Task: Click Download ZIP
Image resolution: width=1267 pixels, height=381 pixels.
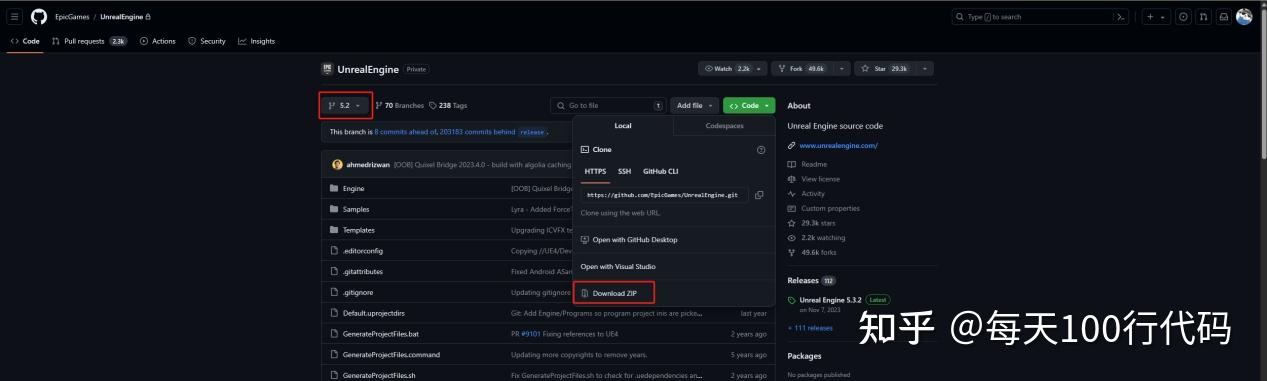Action: pos(614,293)
